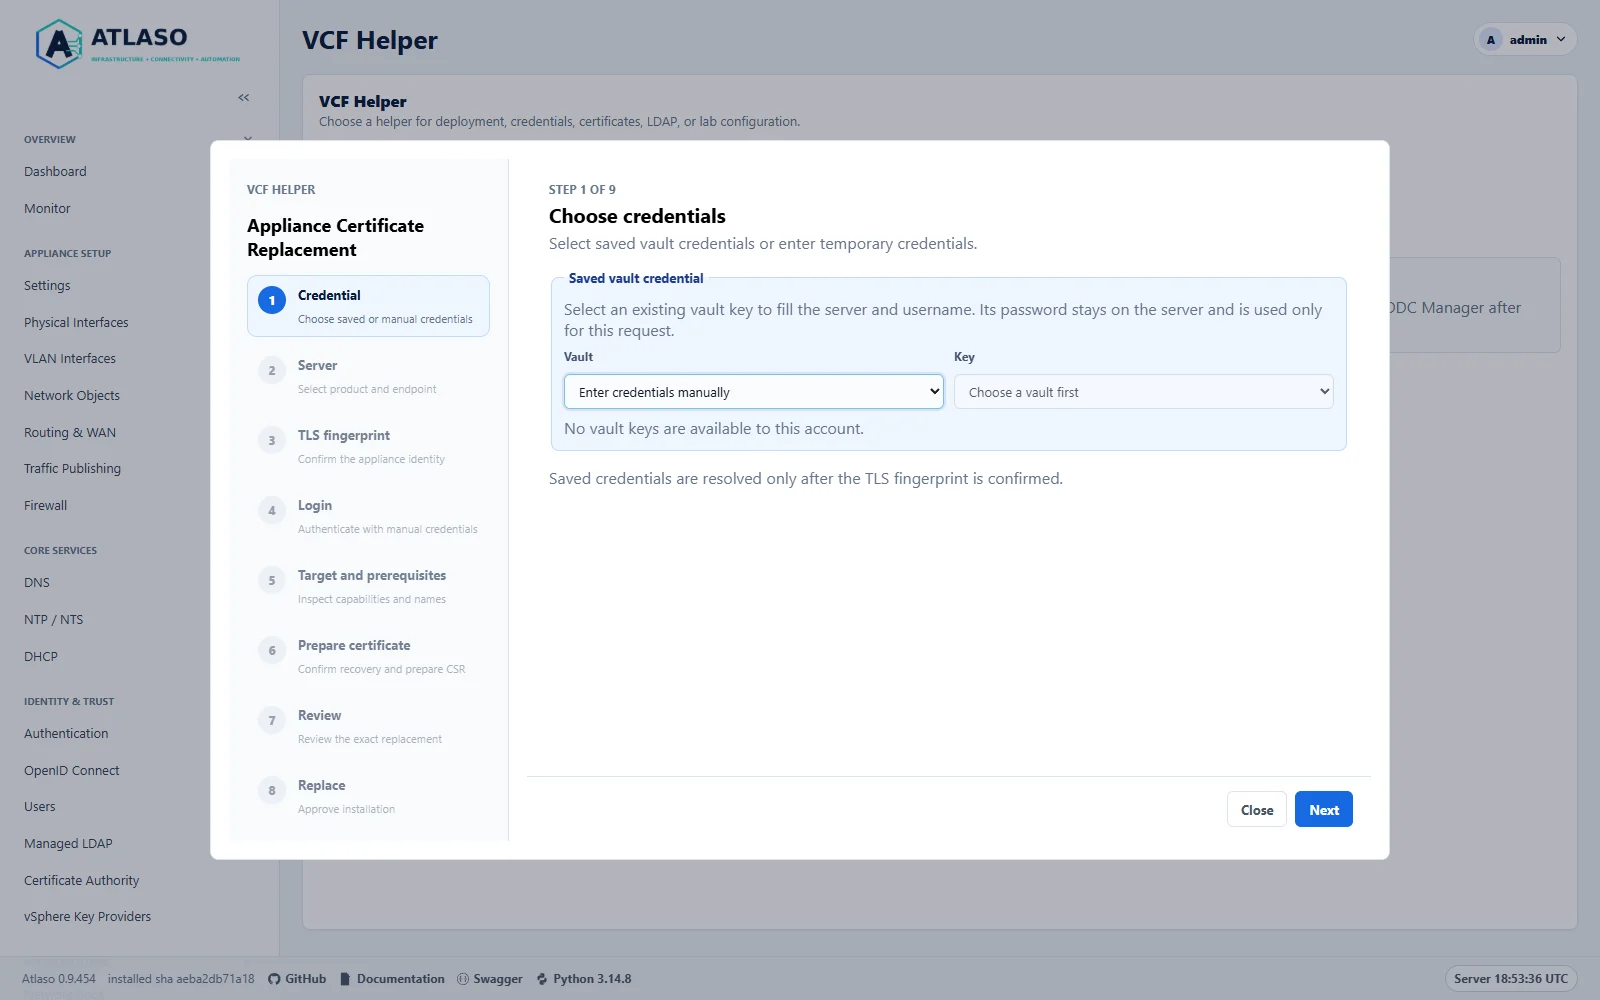Open the Vault dropdown
Image resolution: width=1600 pixels, height=1000 pixels.
click(754, 392)
